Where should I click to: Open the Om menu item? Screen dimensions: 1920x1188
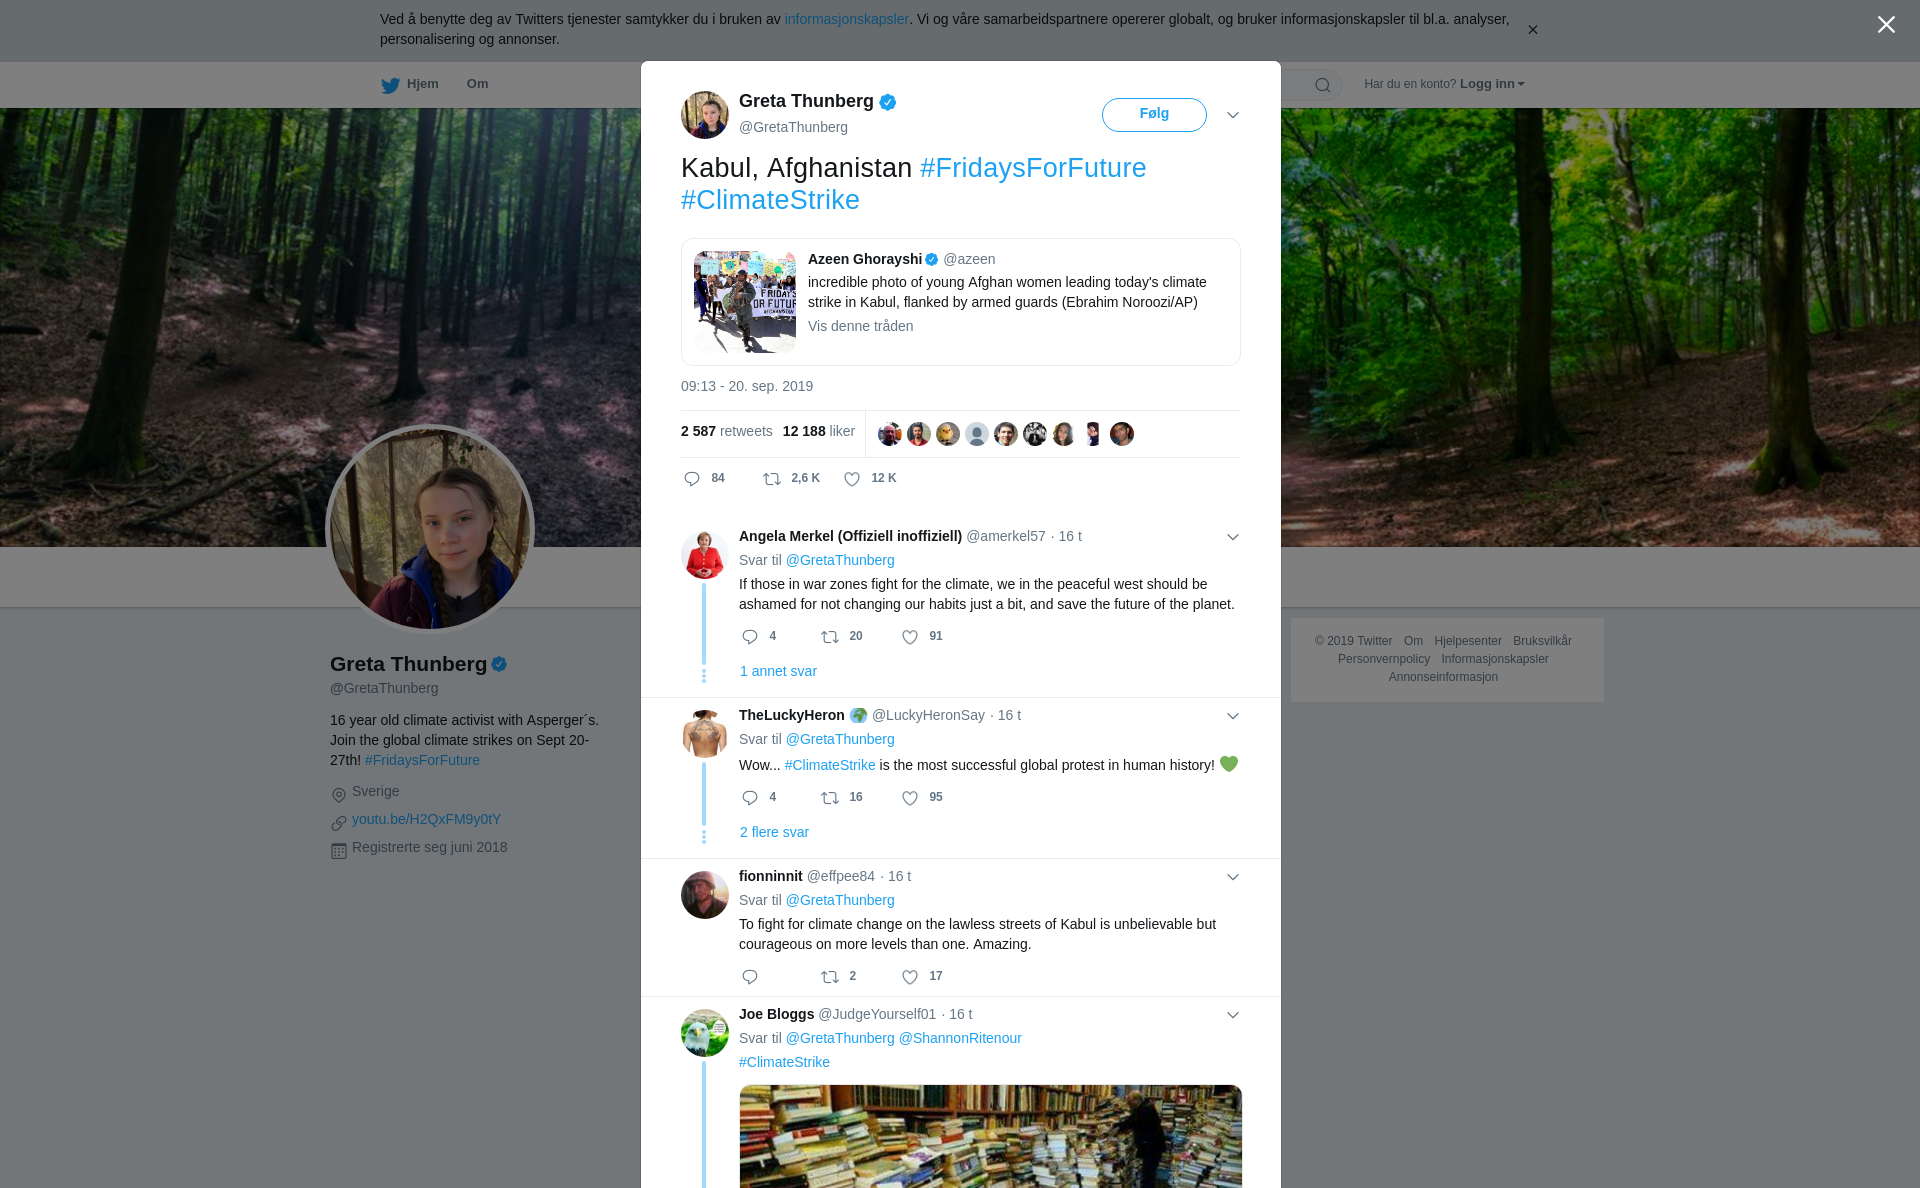click(x=477, y=84)
